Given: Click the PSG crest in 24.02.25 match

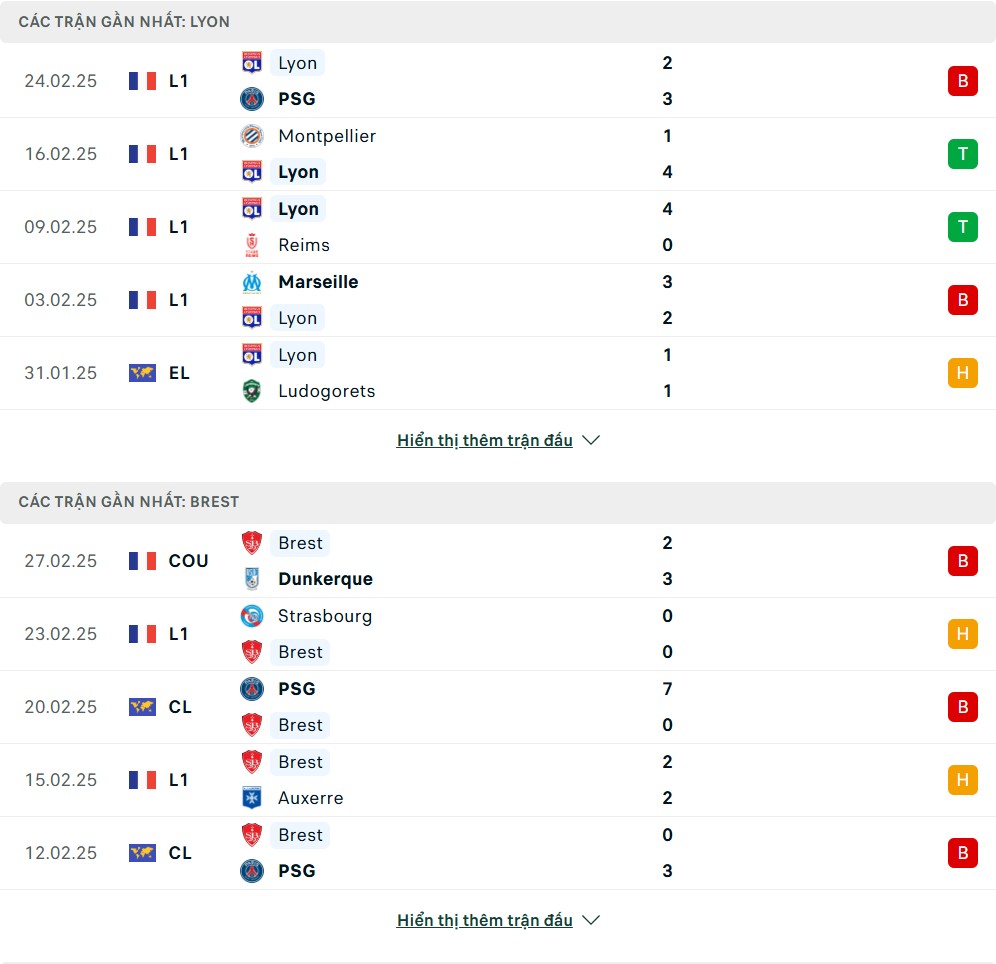Looking at the screenshot, I should click(252, 99).
